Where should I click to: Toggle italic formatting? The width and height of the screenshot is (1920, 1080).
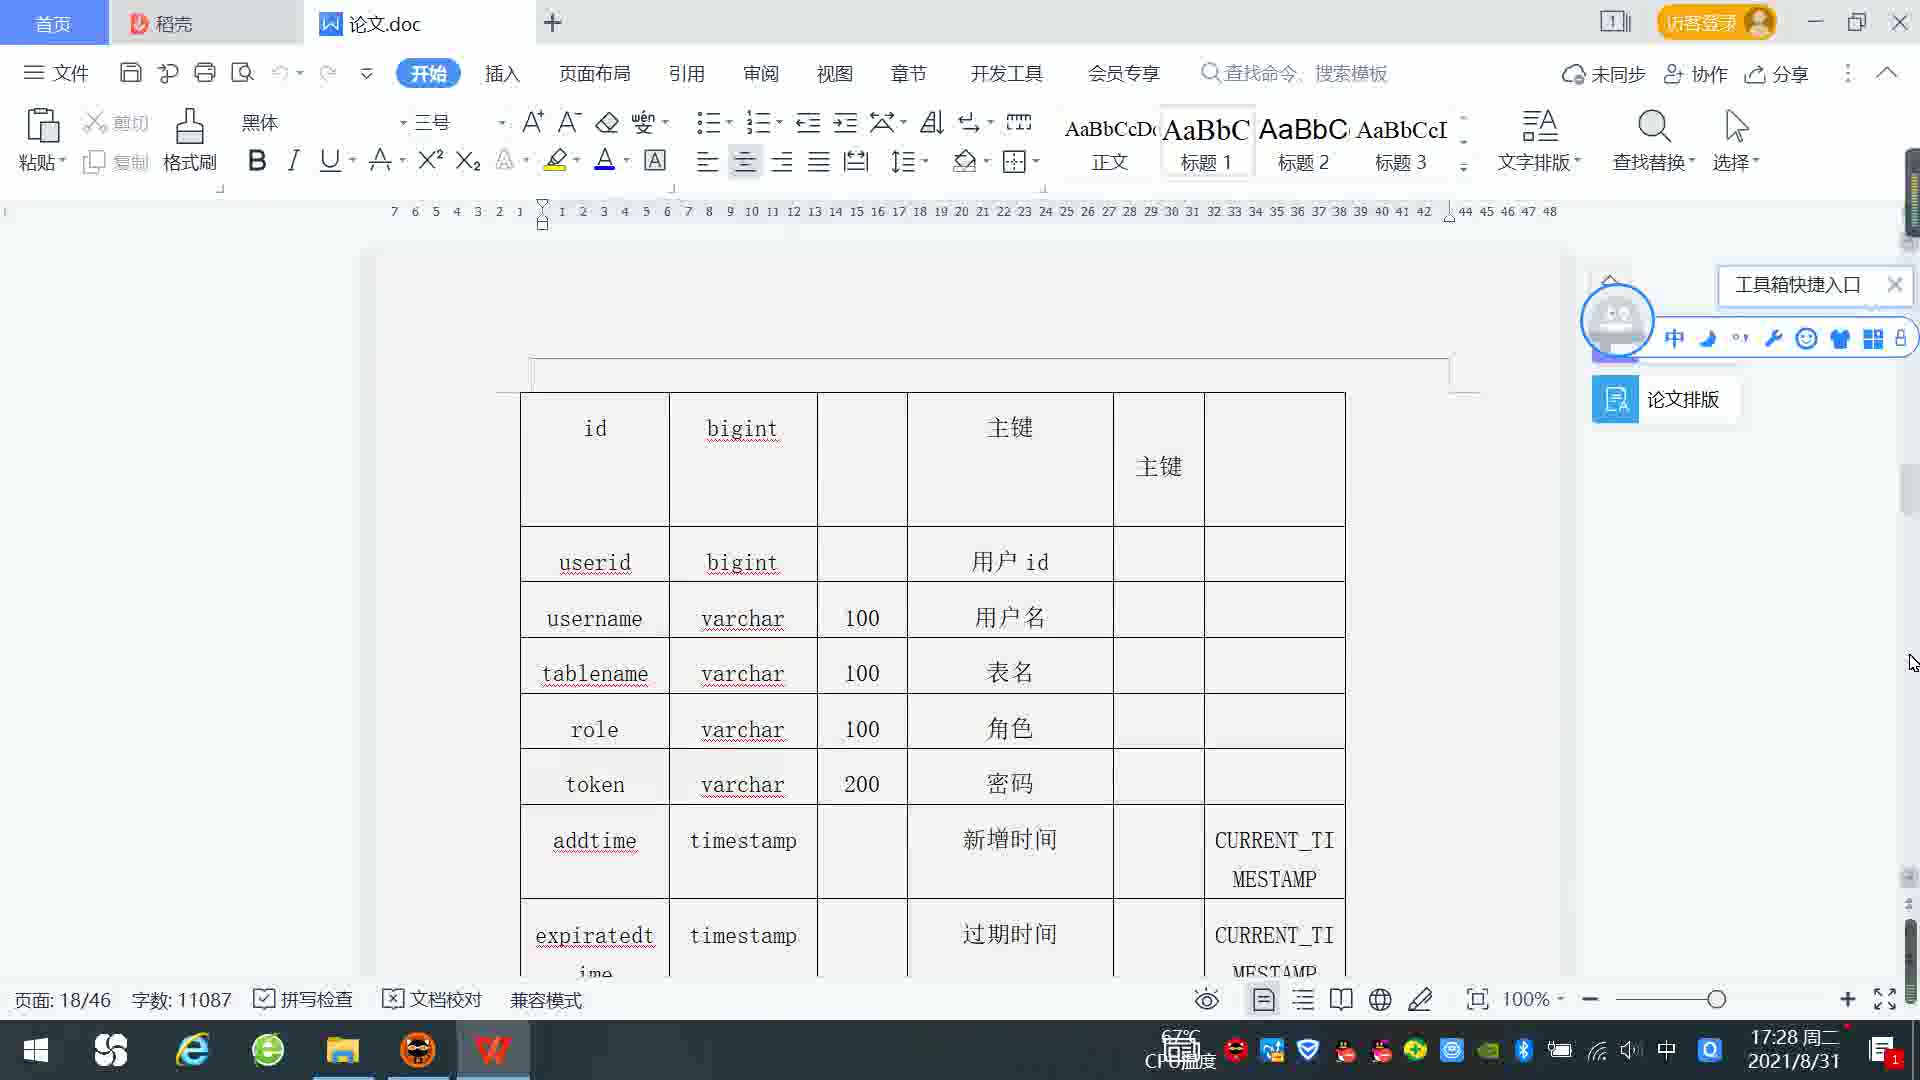293,160
